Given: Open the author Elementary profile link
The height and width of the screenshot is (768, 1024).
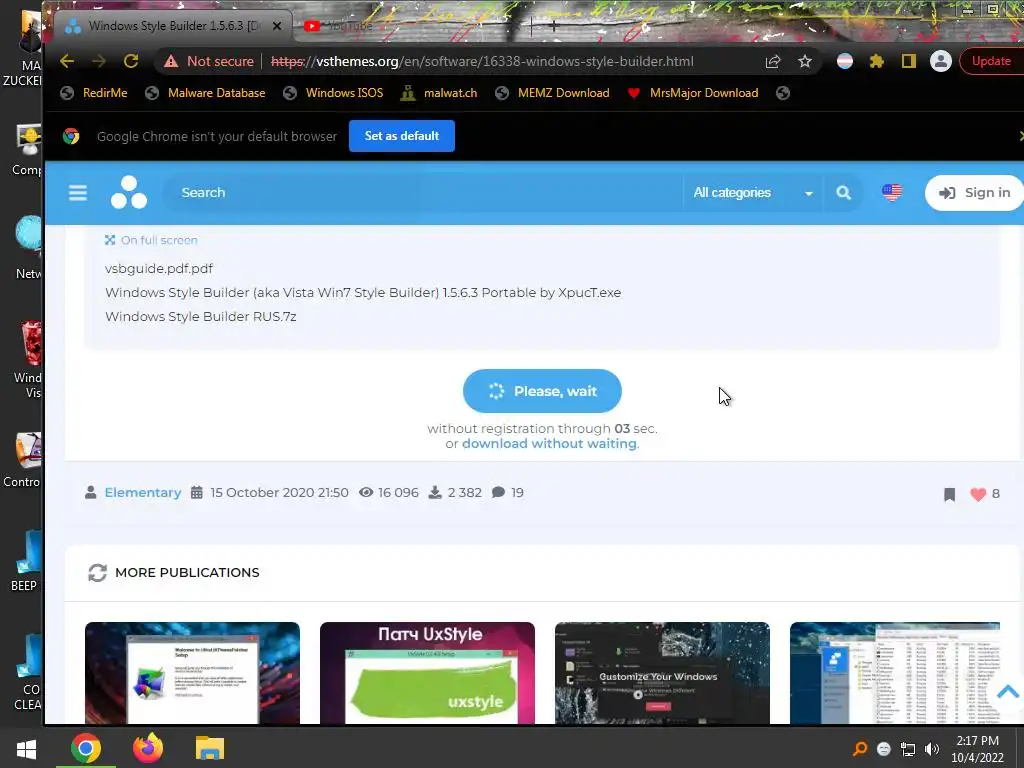Looking at the screenshot, I should tap(142, 492).
